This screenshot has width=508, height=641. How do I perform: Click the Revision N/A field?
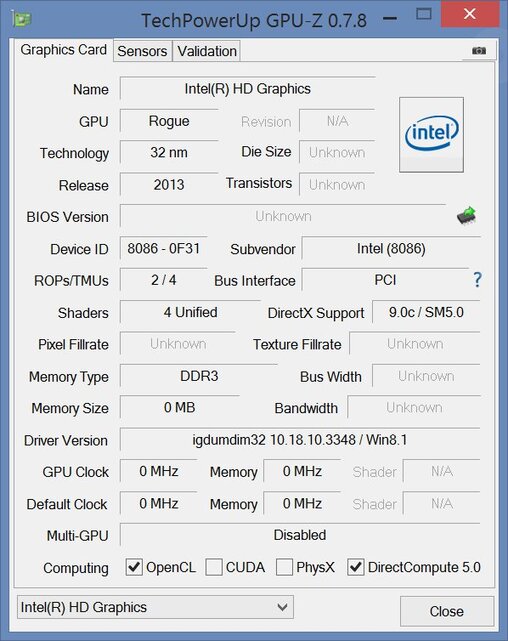337,121
